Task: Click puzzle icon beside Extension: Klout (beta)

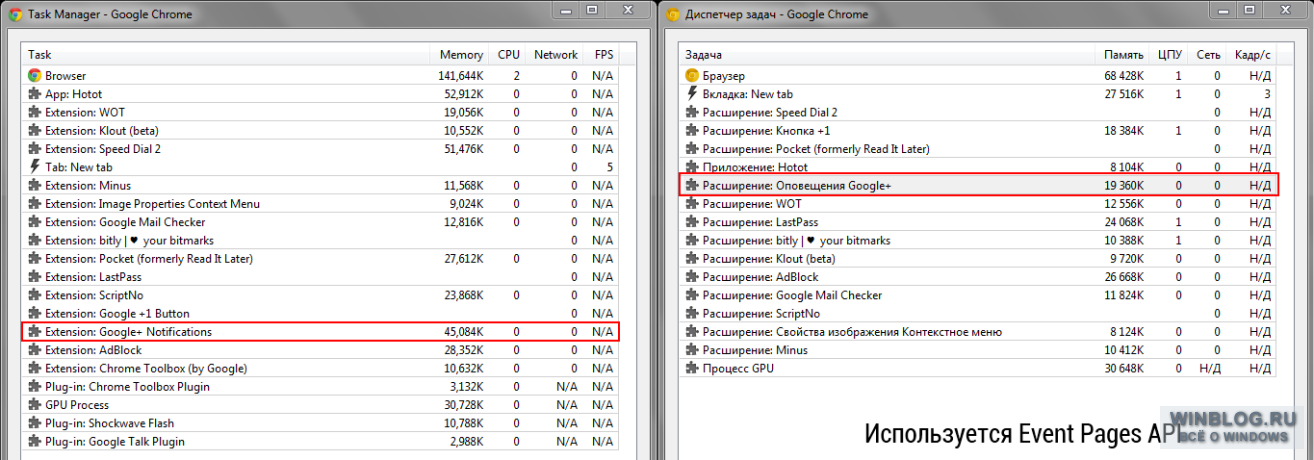Action: click(35, 131)
